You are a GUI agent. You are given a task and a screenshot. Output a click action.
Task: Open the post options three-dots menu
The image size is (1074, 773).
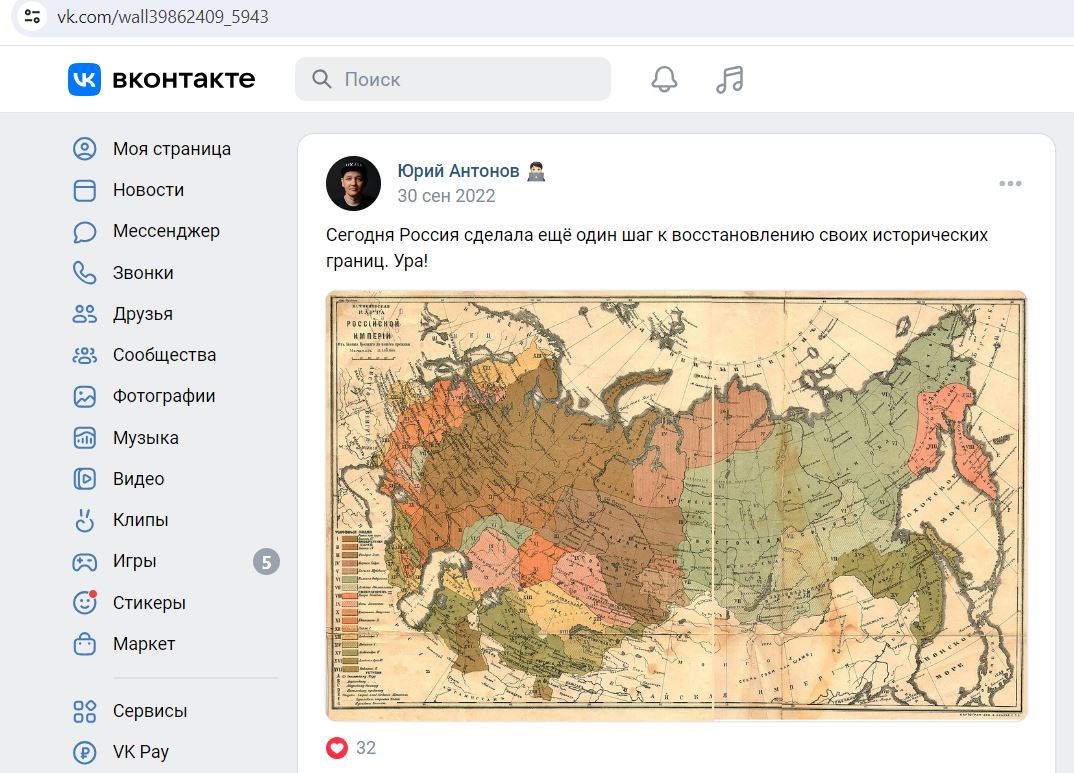point(1010,183)
